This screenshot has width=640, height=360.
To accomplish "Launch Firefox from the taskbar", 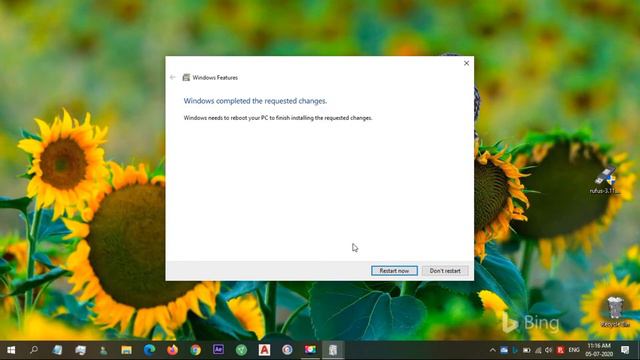I will coord(172,350).
